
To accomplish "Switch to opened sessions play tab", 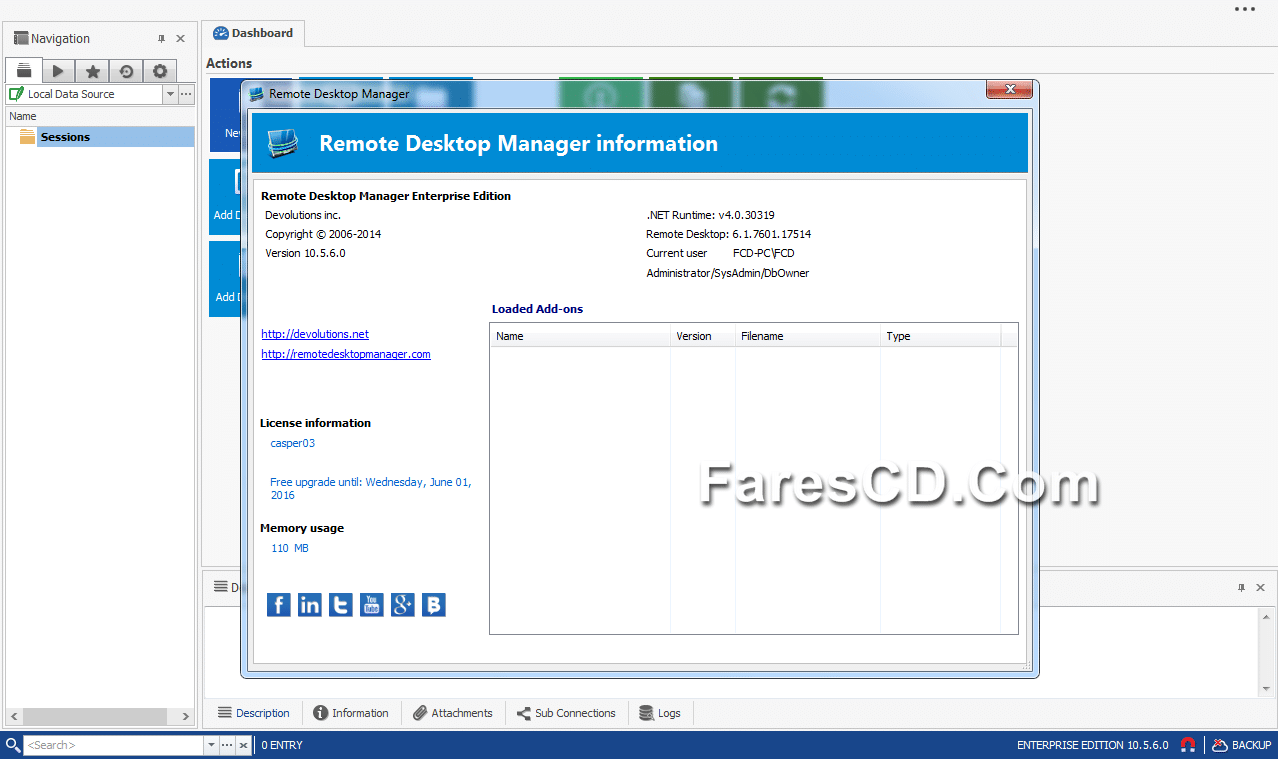I will 58,71.
